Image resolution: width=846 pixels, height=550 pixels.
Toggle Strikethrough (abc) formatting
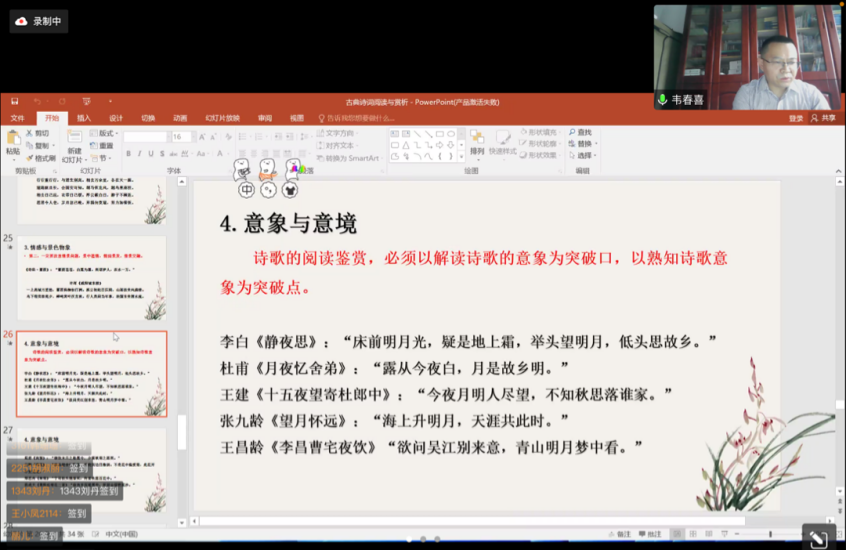click(x=173, y=154)
